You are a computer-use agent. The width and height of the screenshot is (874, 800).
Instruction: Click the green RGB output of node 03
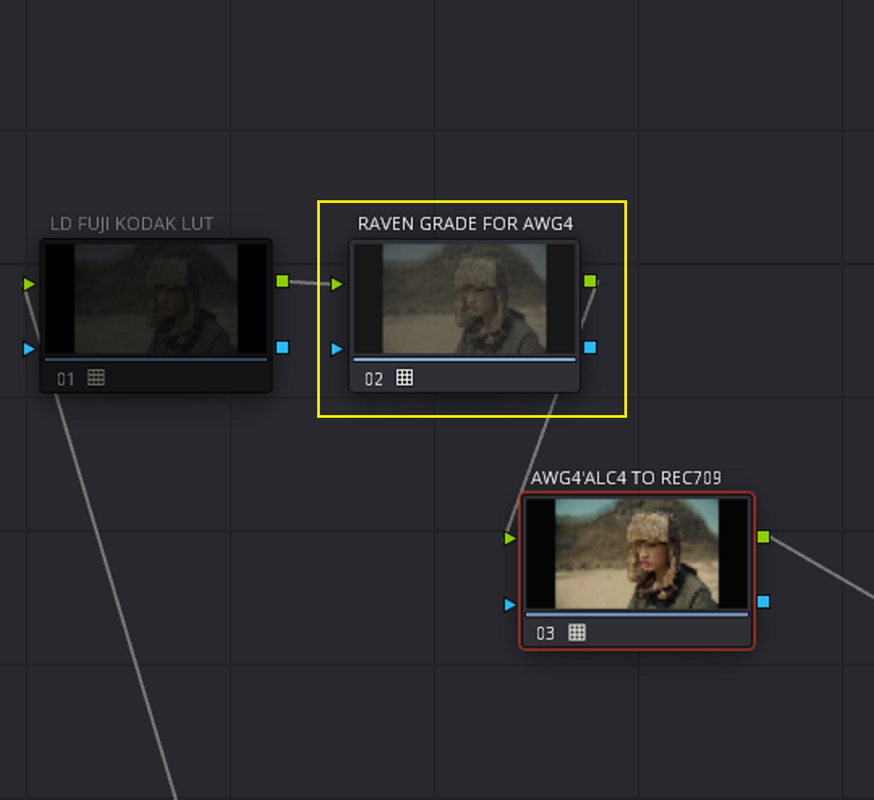coord(764,537)
